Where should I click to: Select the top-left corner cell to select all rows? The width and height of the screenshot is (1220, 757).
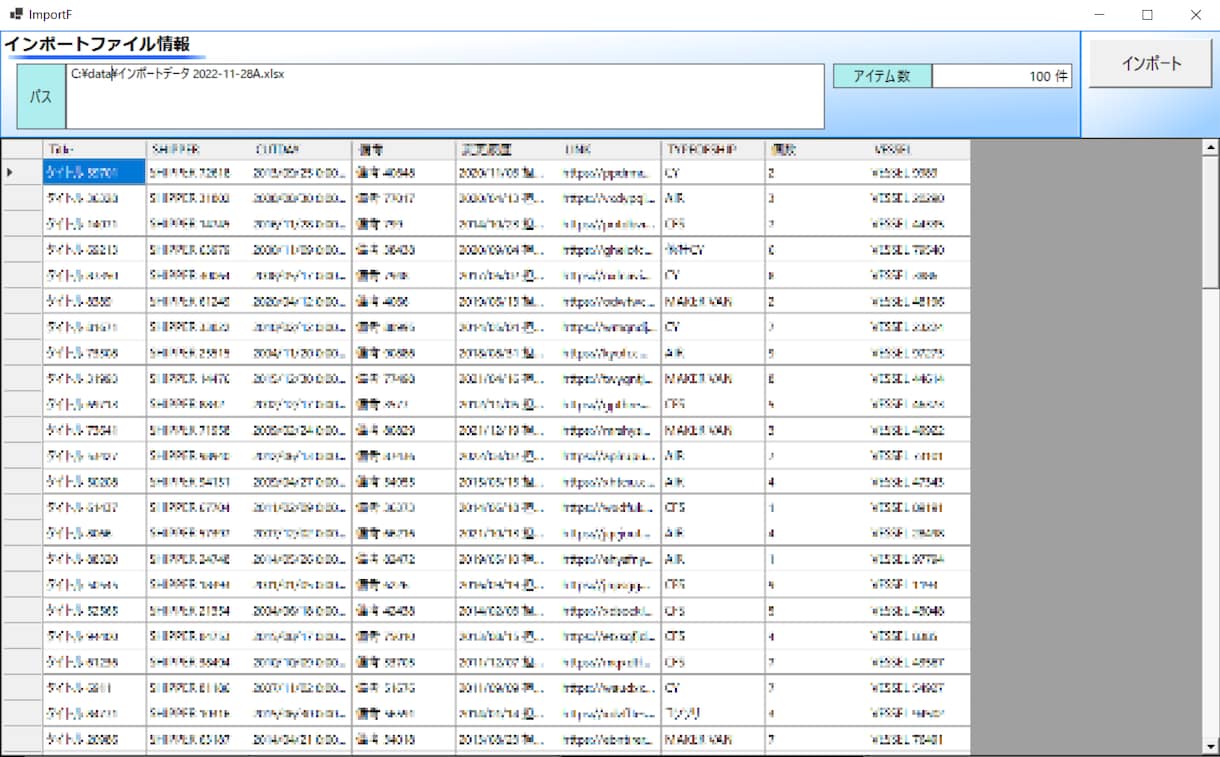tap(22, 149)
